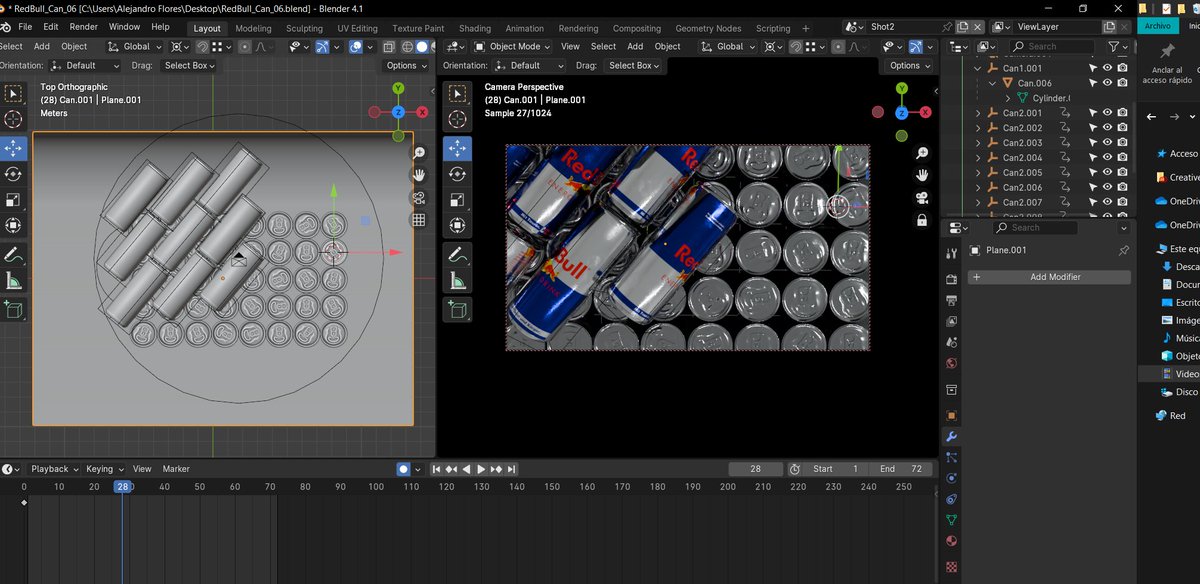The width and height of the screenshot is (1200, 584).
Task: Click lock camera to view icon
Action: [x=920, y=220]
